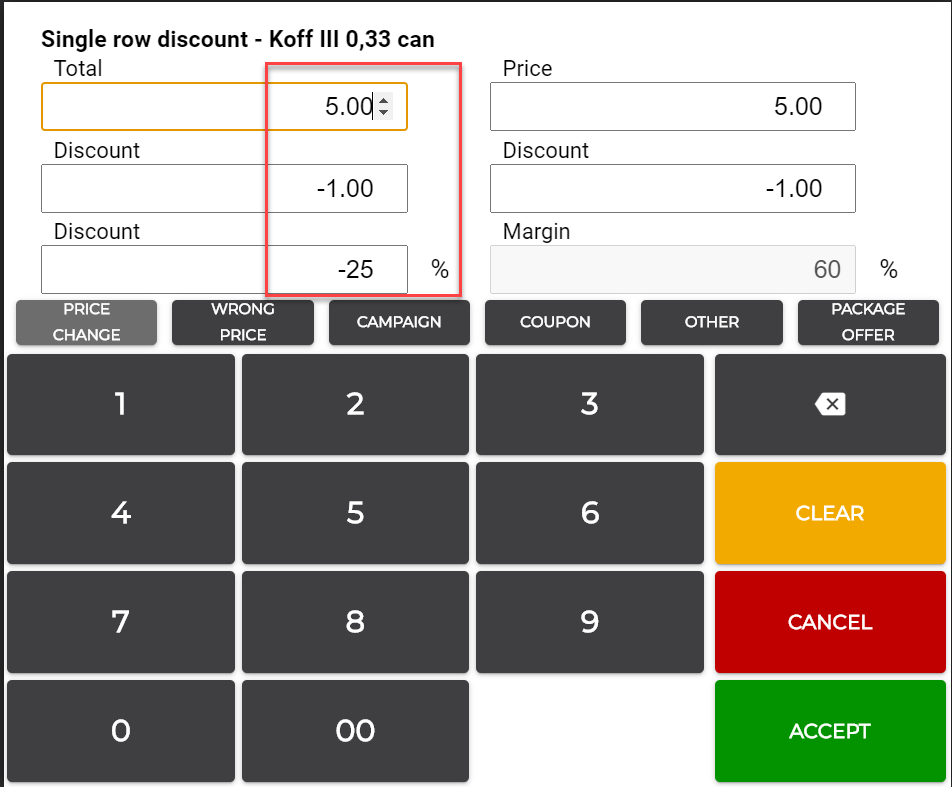Choose the PACKAGE OFFER reason
952x787 pixels.
click(868, 322)
